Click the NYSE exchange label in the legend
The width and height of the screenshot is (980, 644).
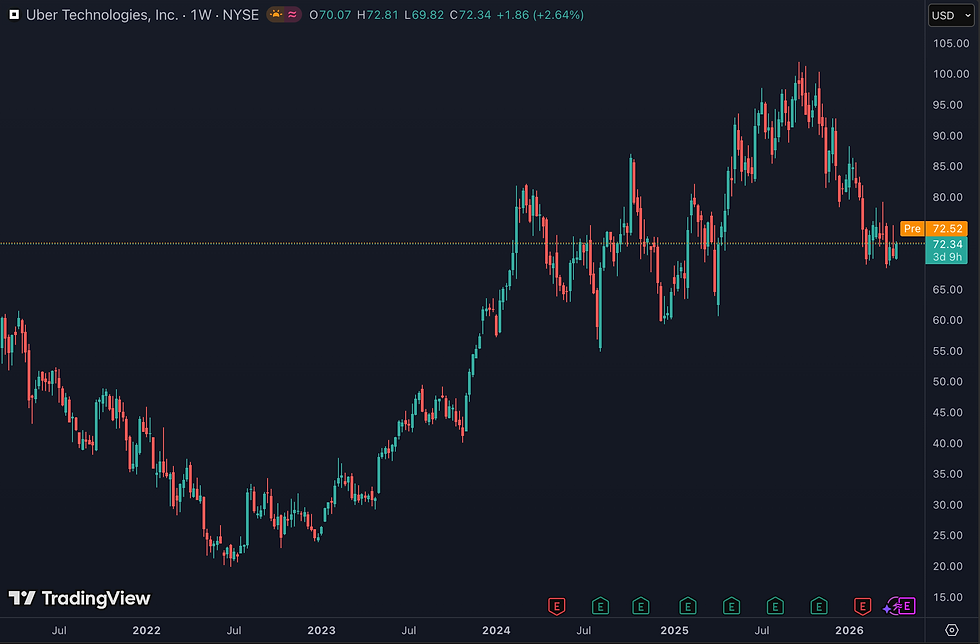(241, 14)
